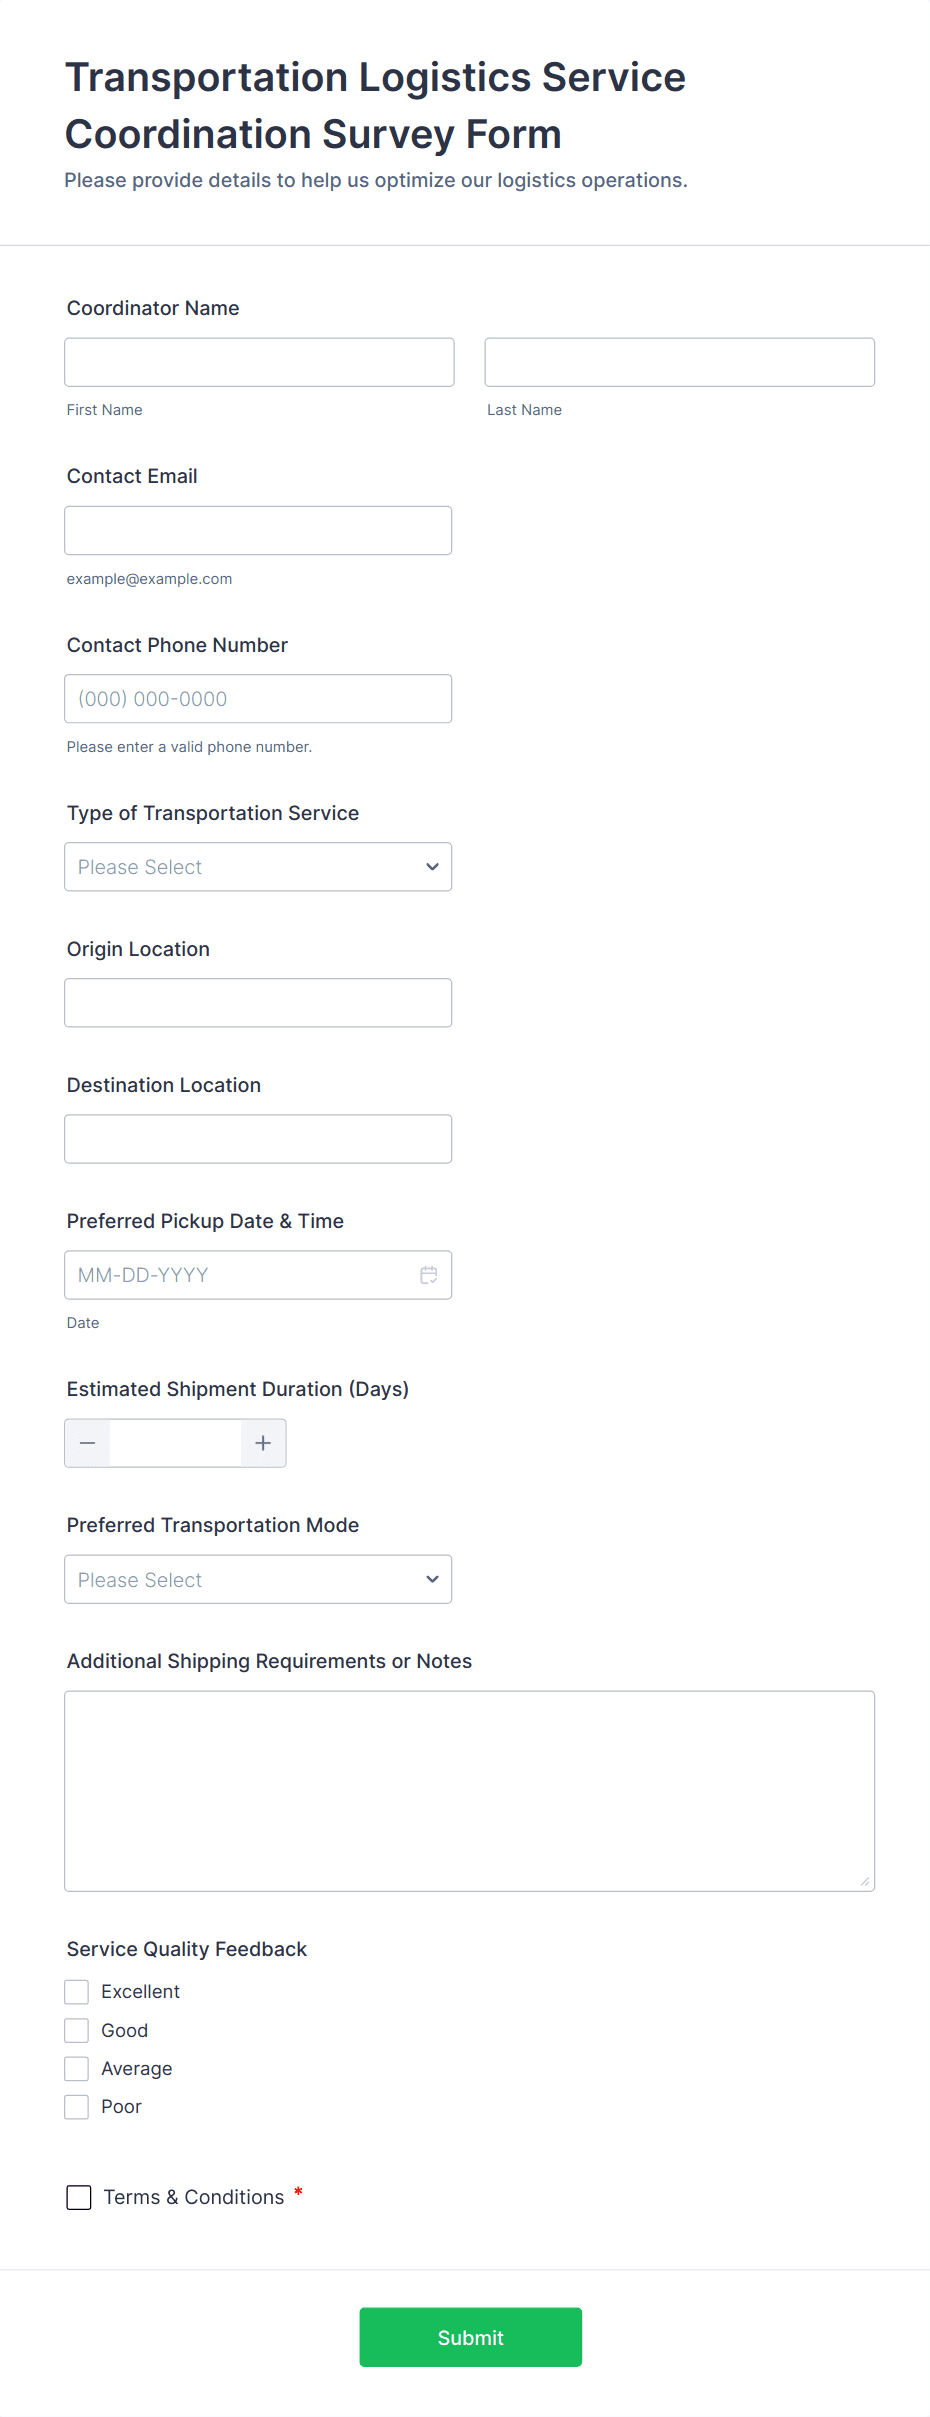Focus the Origin Location input

click(258, 1003)
